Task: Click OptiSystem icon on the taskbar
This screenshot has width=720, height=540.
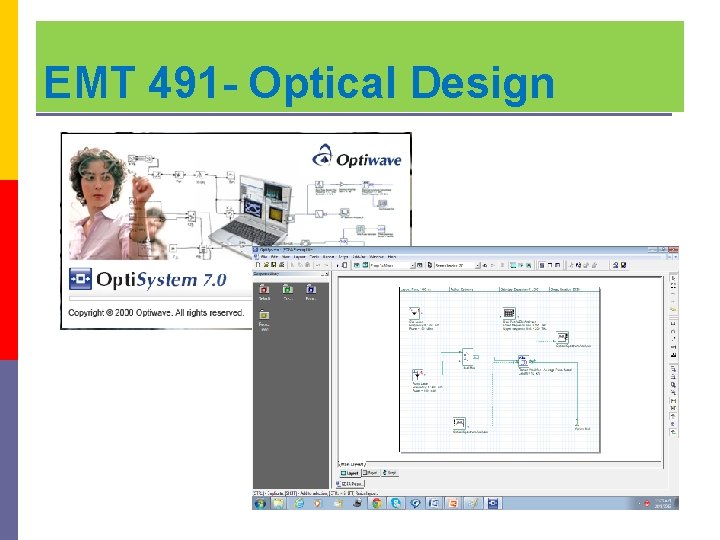Action: point(493,503)
